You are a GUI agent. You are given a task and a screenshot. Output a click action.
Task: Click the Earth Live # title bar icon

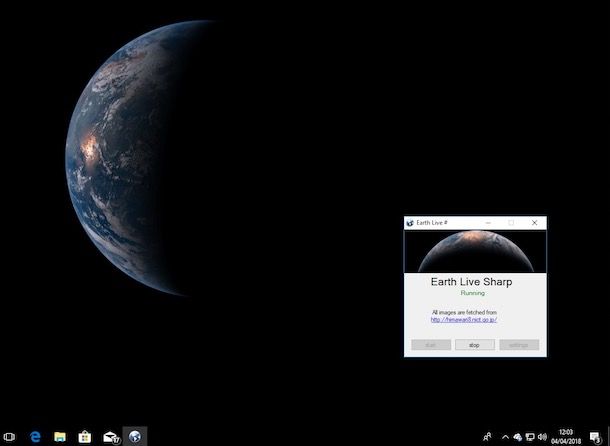click(x=410, y=223)
